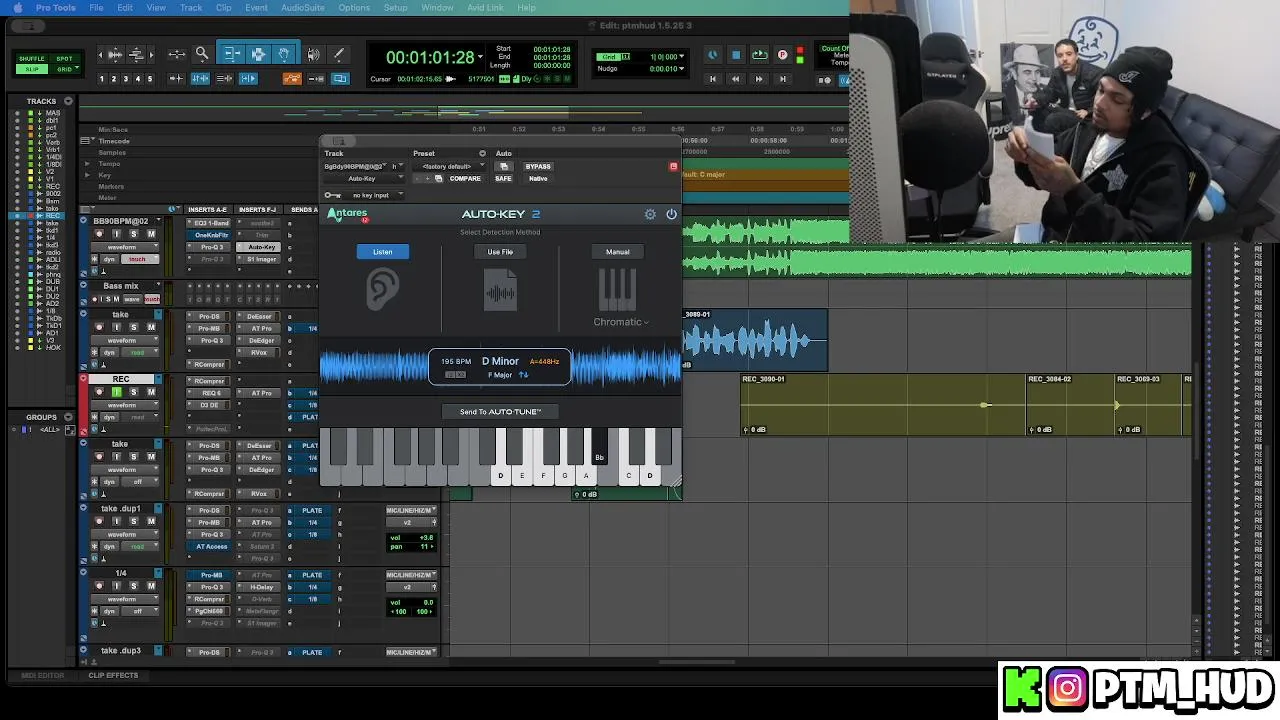The image size is (1280, 720).
Task: Click the piano keys manual icon
Action: (617, 290)
